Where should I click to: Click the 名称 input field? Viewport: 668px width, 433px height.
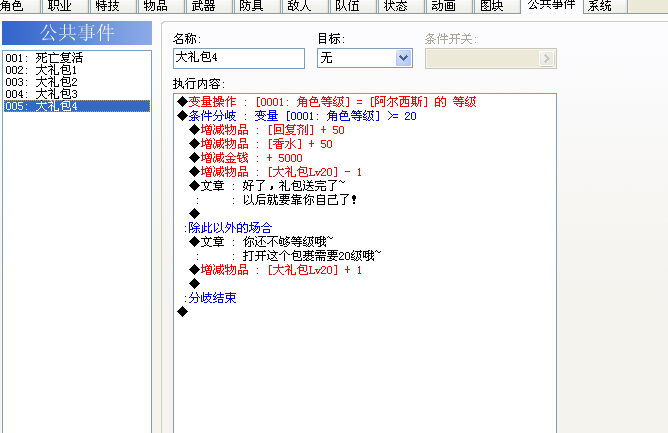(x=239, y=58)
